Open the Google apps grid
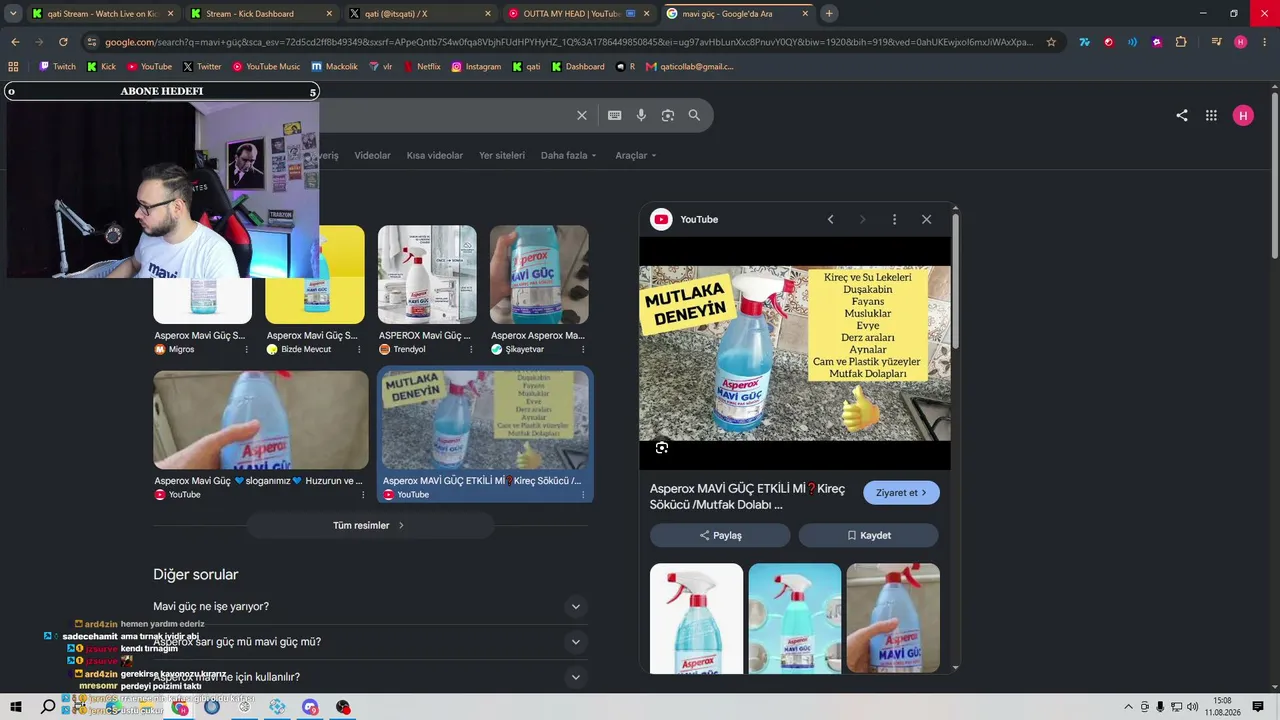1280x720 pixels. [1211, 115]
